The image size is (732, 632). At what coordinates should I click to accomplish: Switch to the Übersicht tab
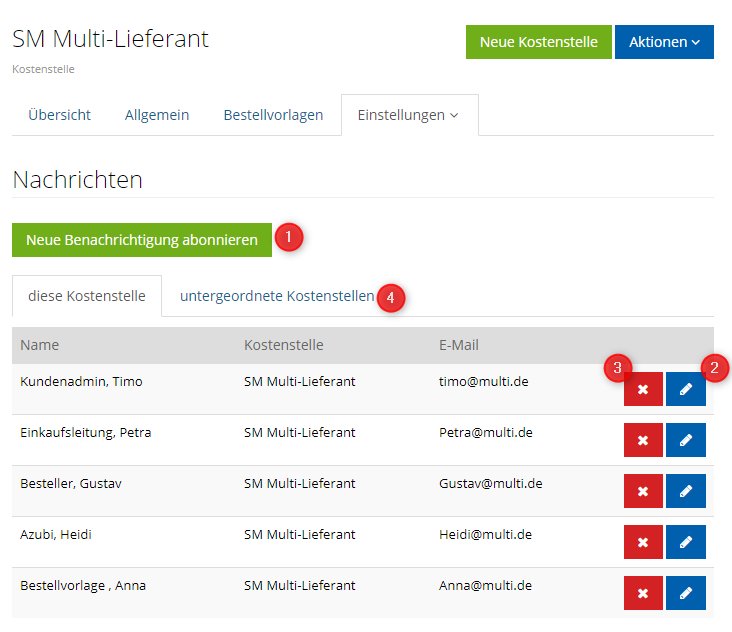point(59,115)
